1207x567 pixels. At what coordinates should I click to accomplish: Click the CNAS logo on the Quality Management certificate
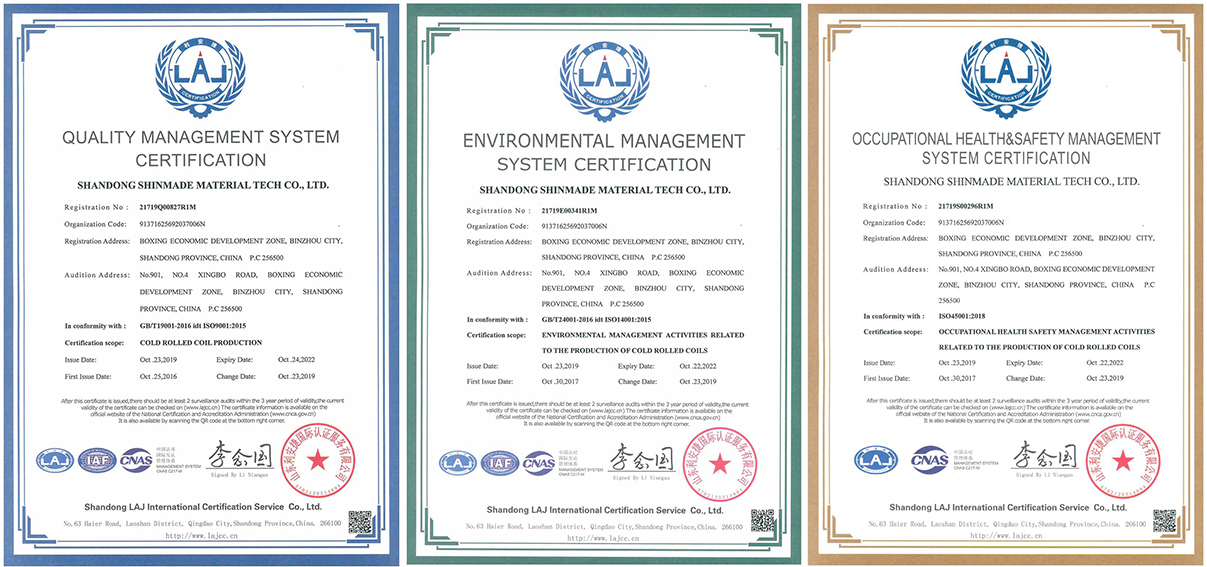click(136, 461)
